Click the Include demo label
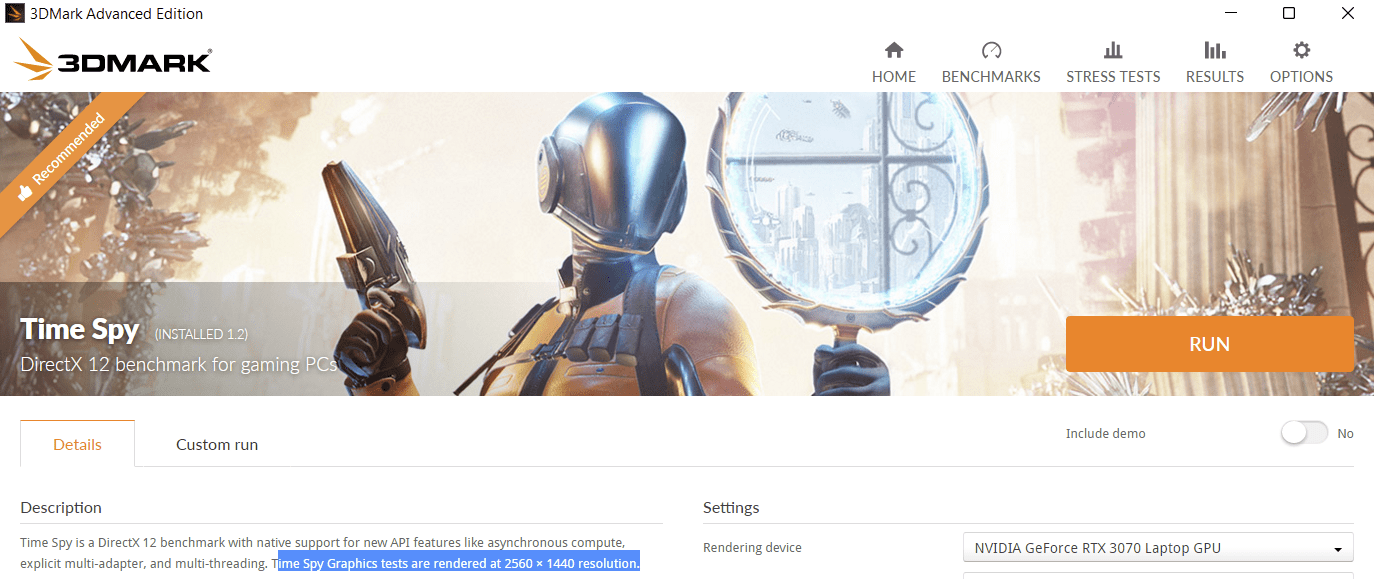The width and height of the screenshot is (1374, 579). 1106,433
